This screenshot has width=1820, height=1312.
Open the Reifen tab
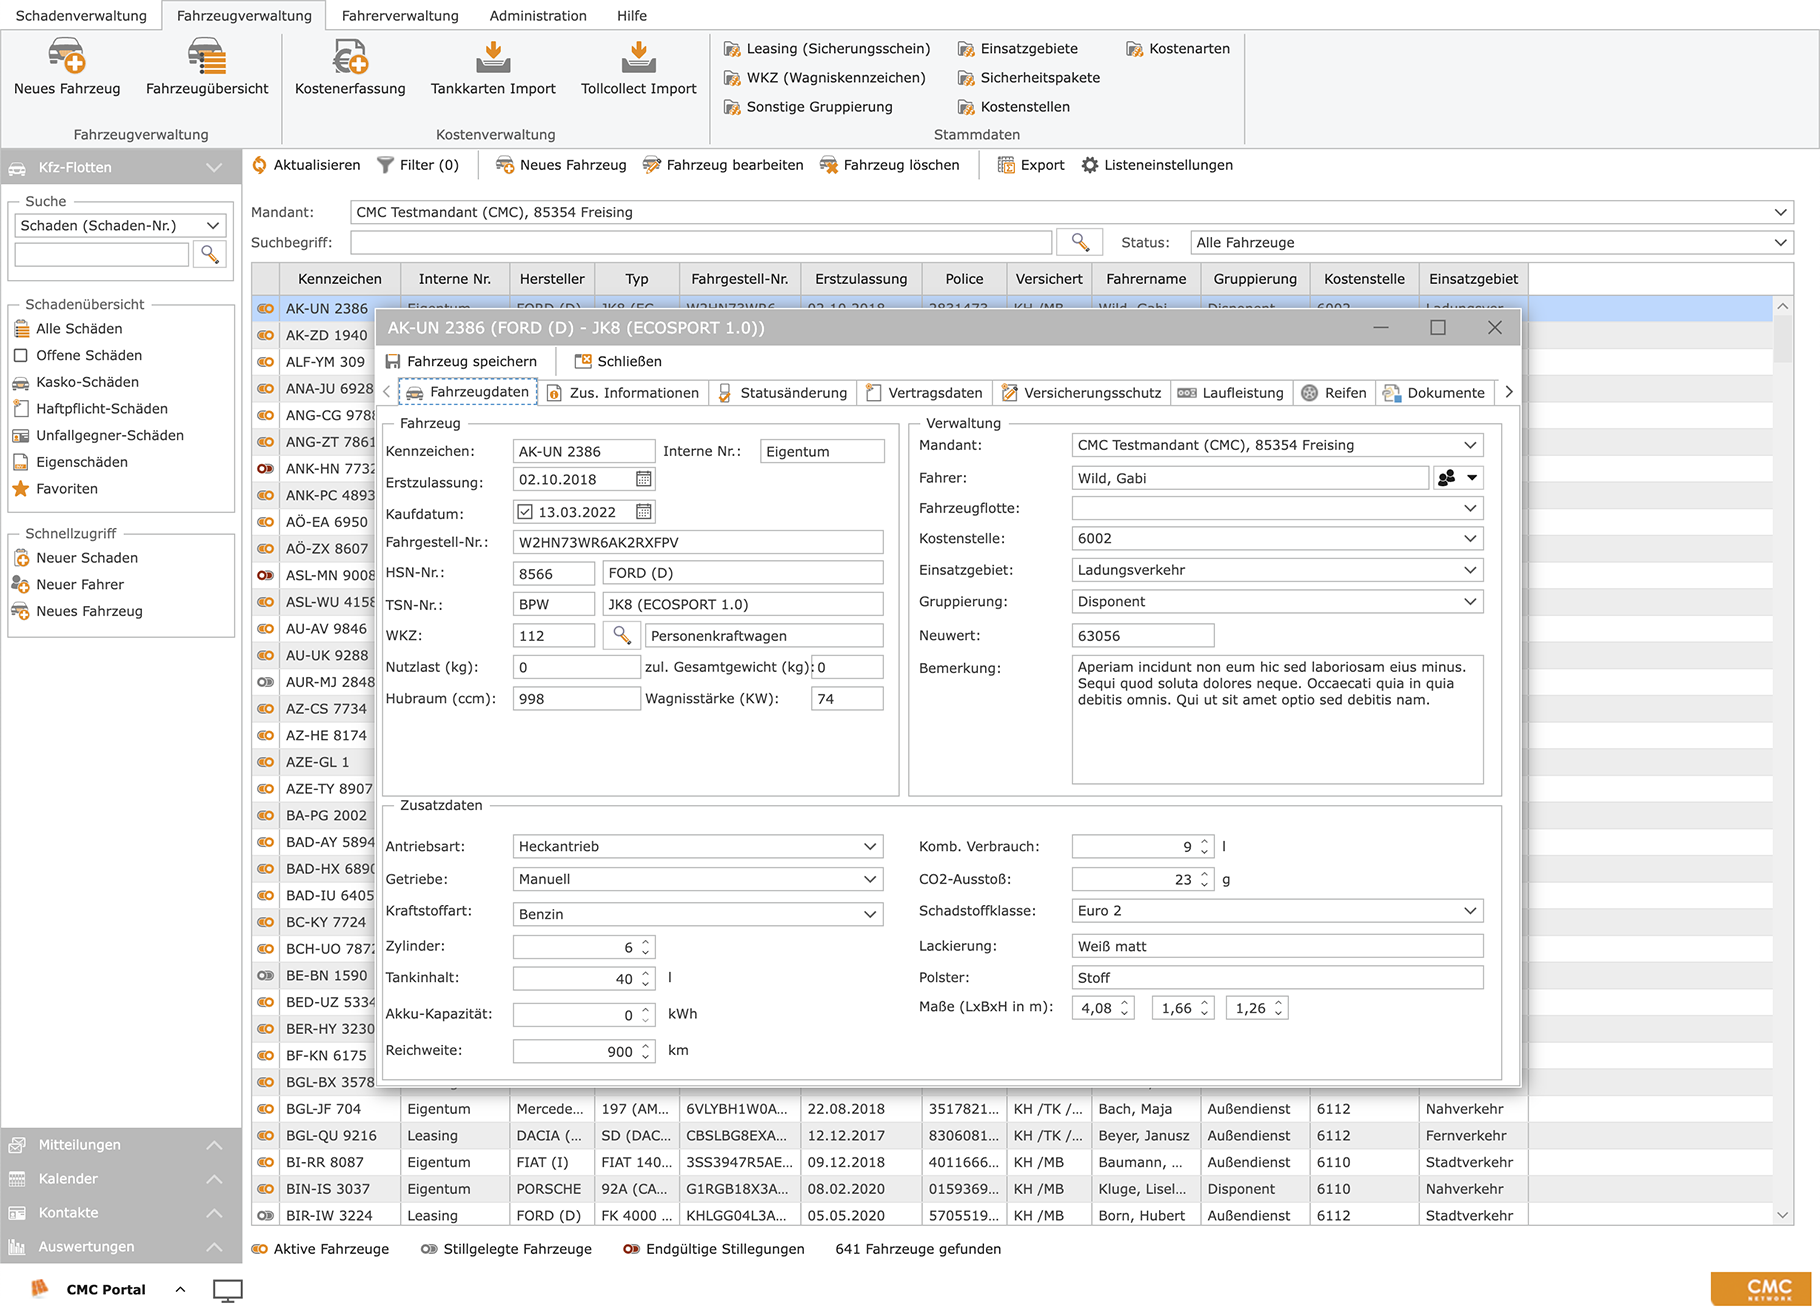1334,392
